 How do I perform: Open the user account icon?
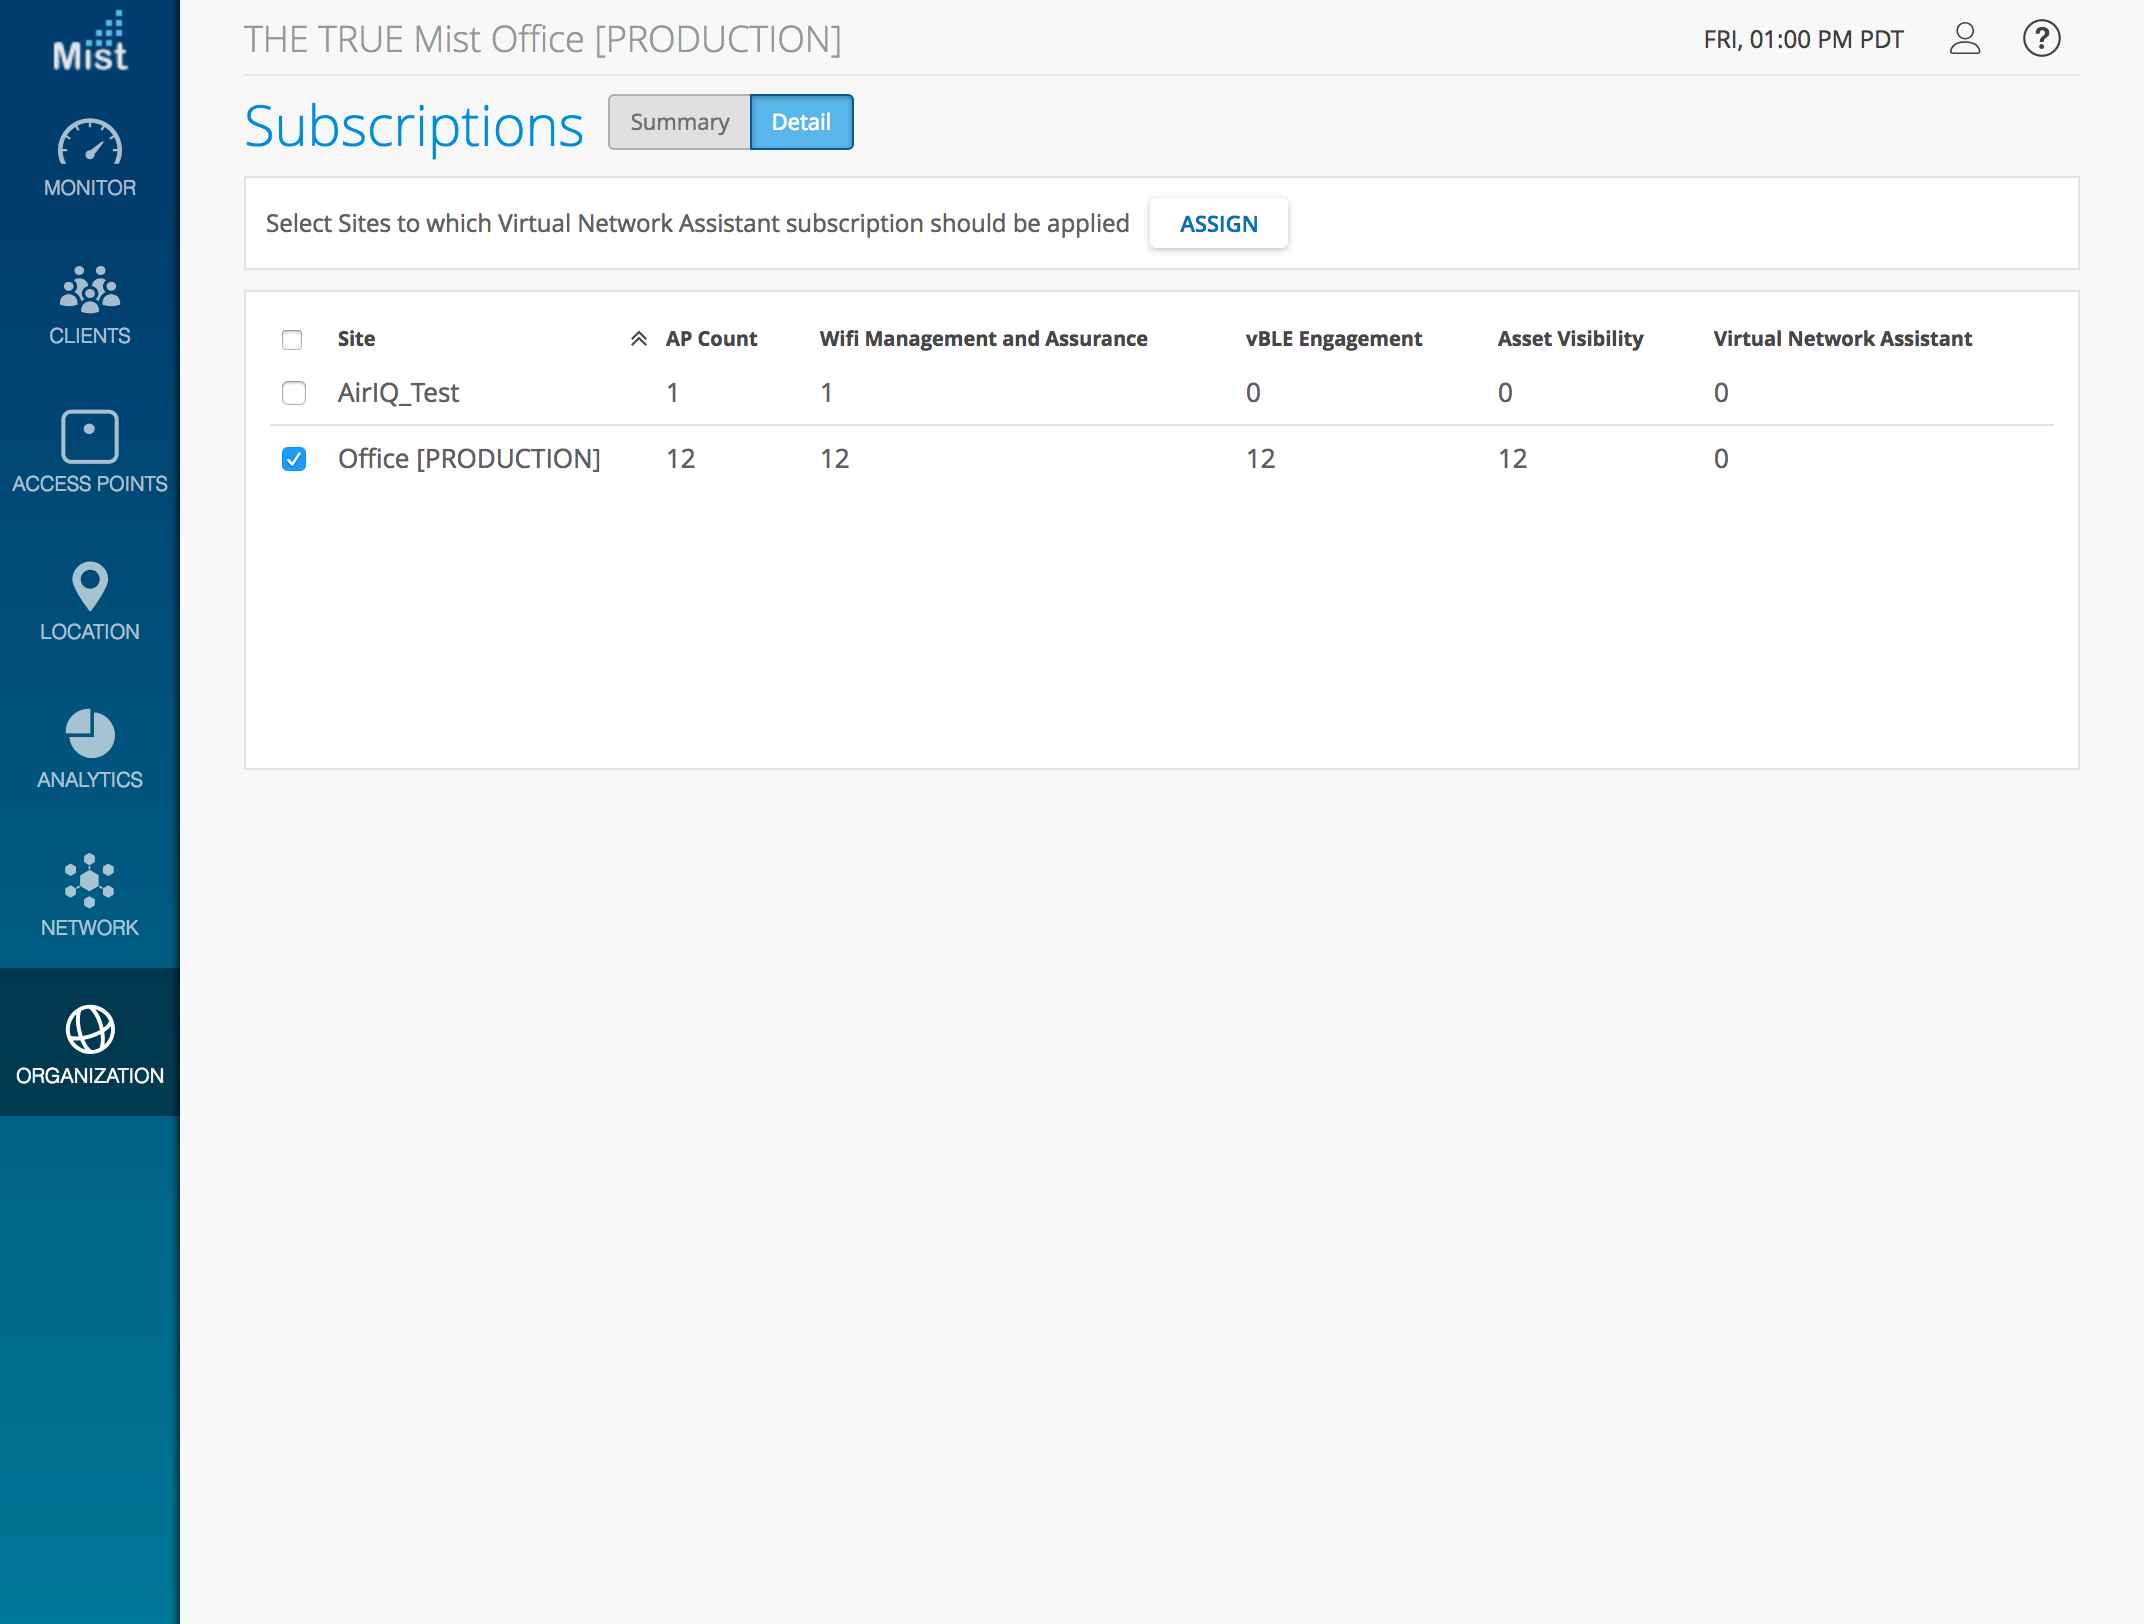(x=1964, y=39)
